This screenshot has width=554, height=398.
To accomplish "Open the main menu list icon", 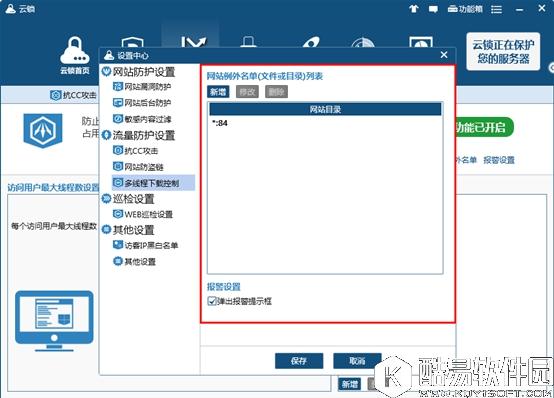I will click(496, 9).
